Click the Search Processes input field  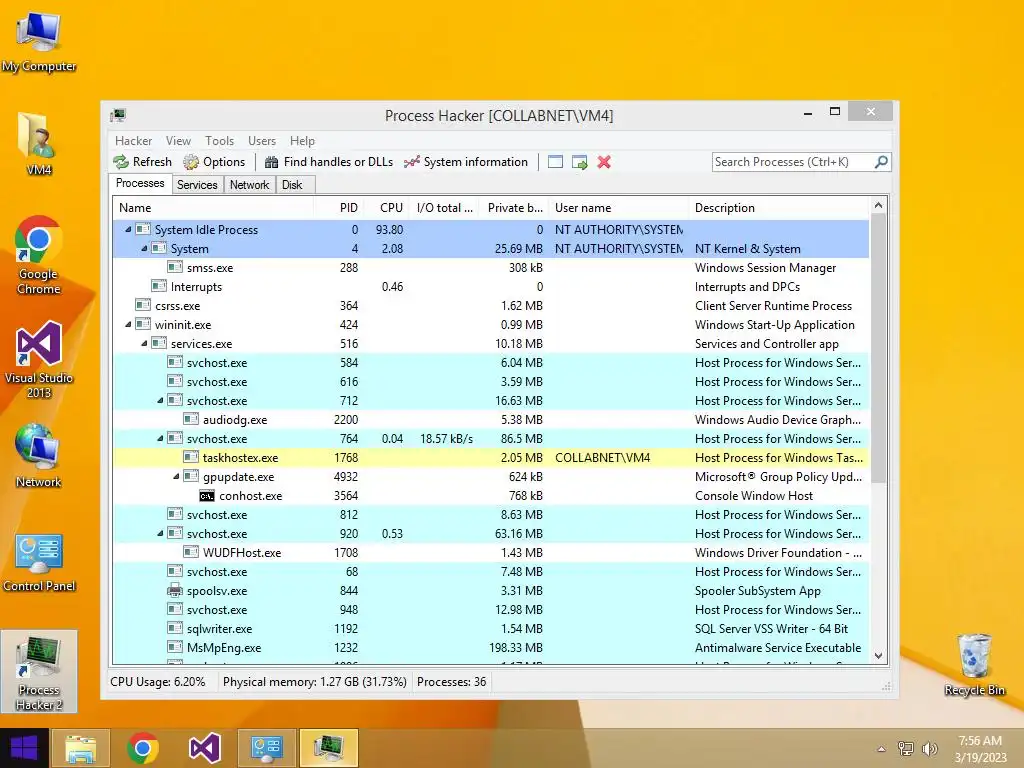[793, 162]
